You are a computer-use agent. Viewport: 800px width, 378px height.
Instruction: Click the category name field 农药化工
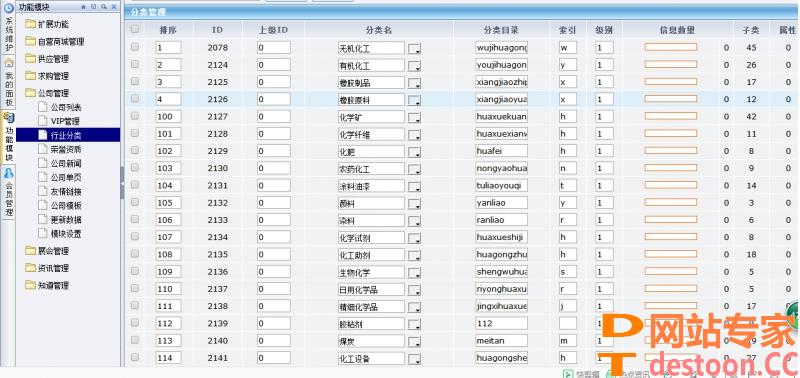pyautogui.click(x=371, y=168)
